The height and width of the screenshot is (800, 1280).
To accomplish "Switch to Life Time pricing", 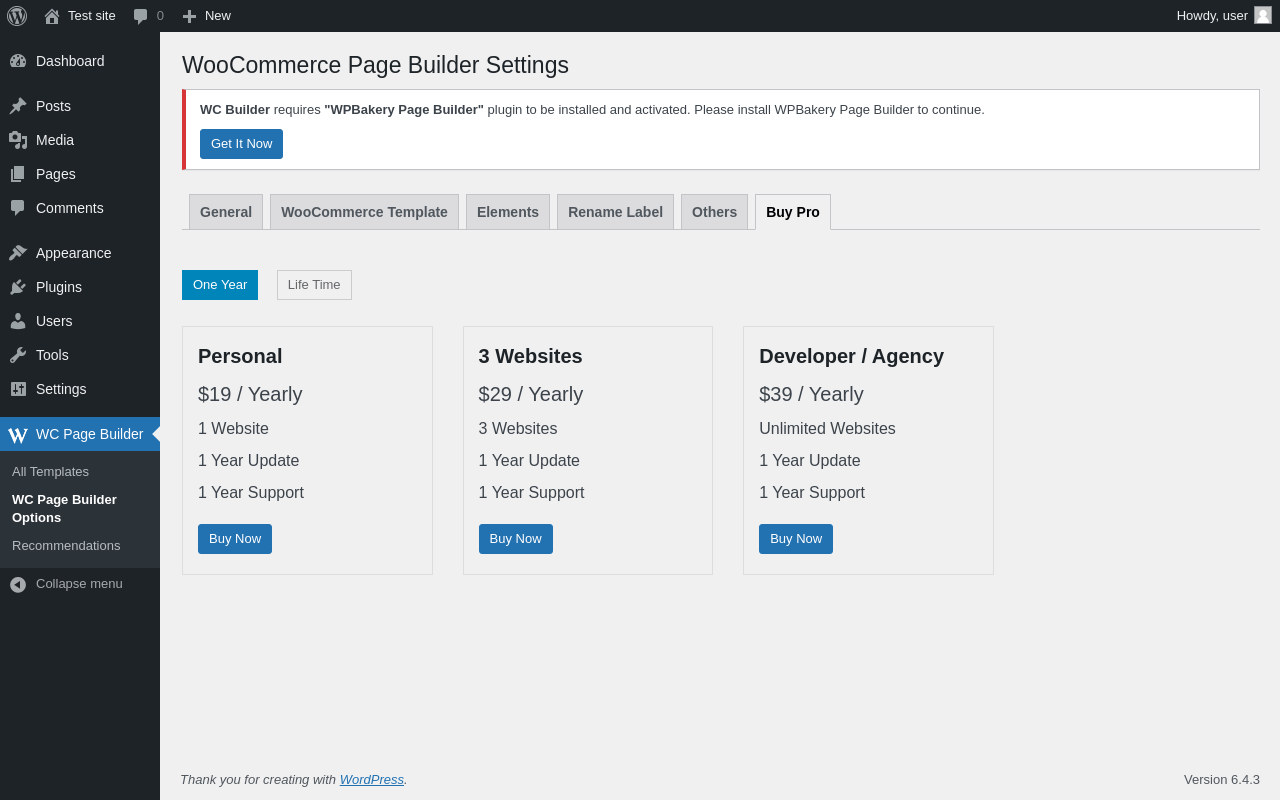I will point(314,285).
